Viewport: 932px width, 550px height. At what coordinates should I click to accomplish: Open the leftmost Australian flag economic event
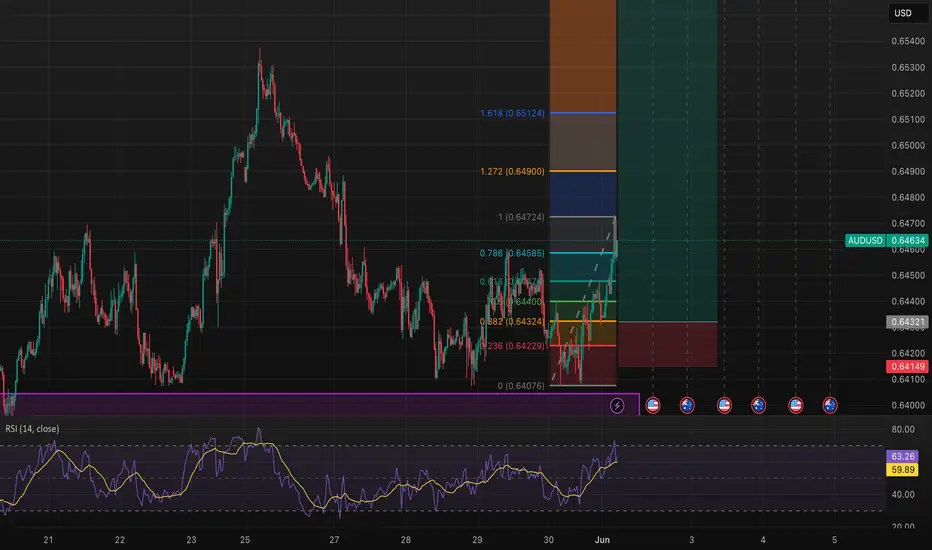pos(687,406)
